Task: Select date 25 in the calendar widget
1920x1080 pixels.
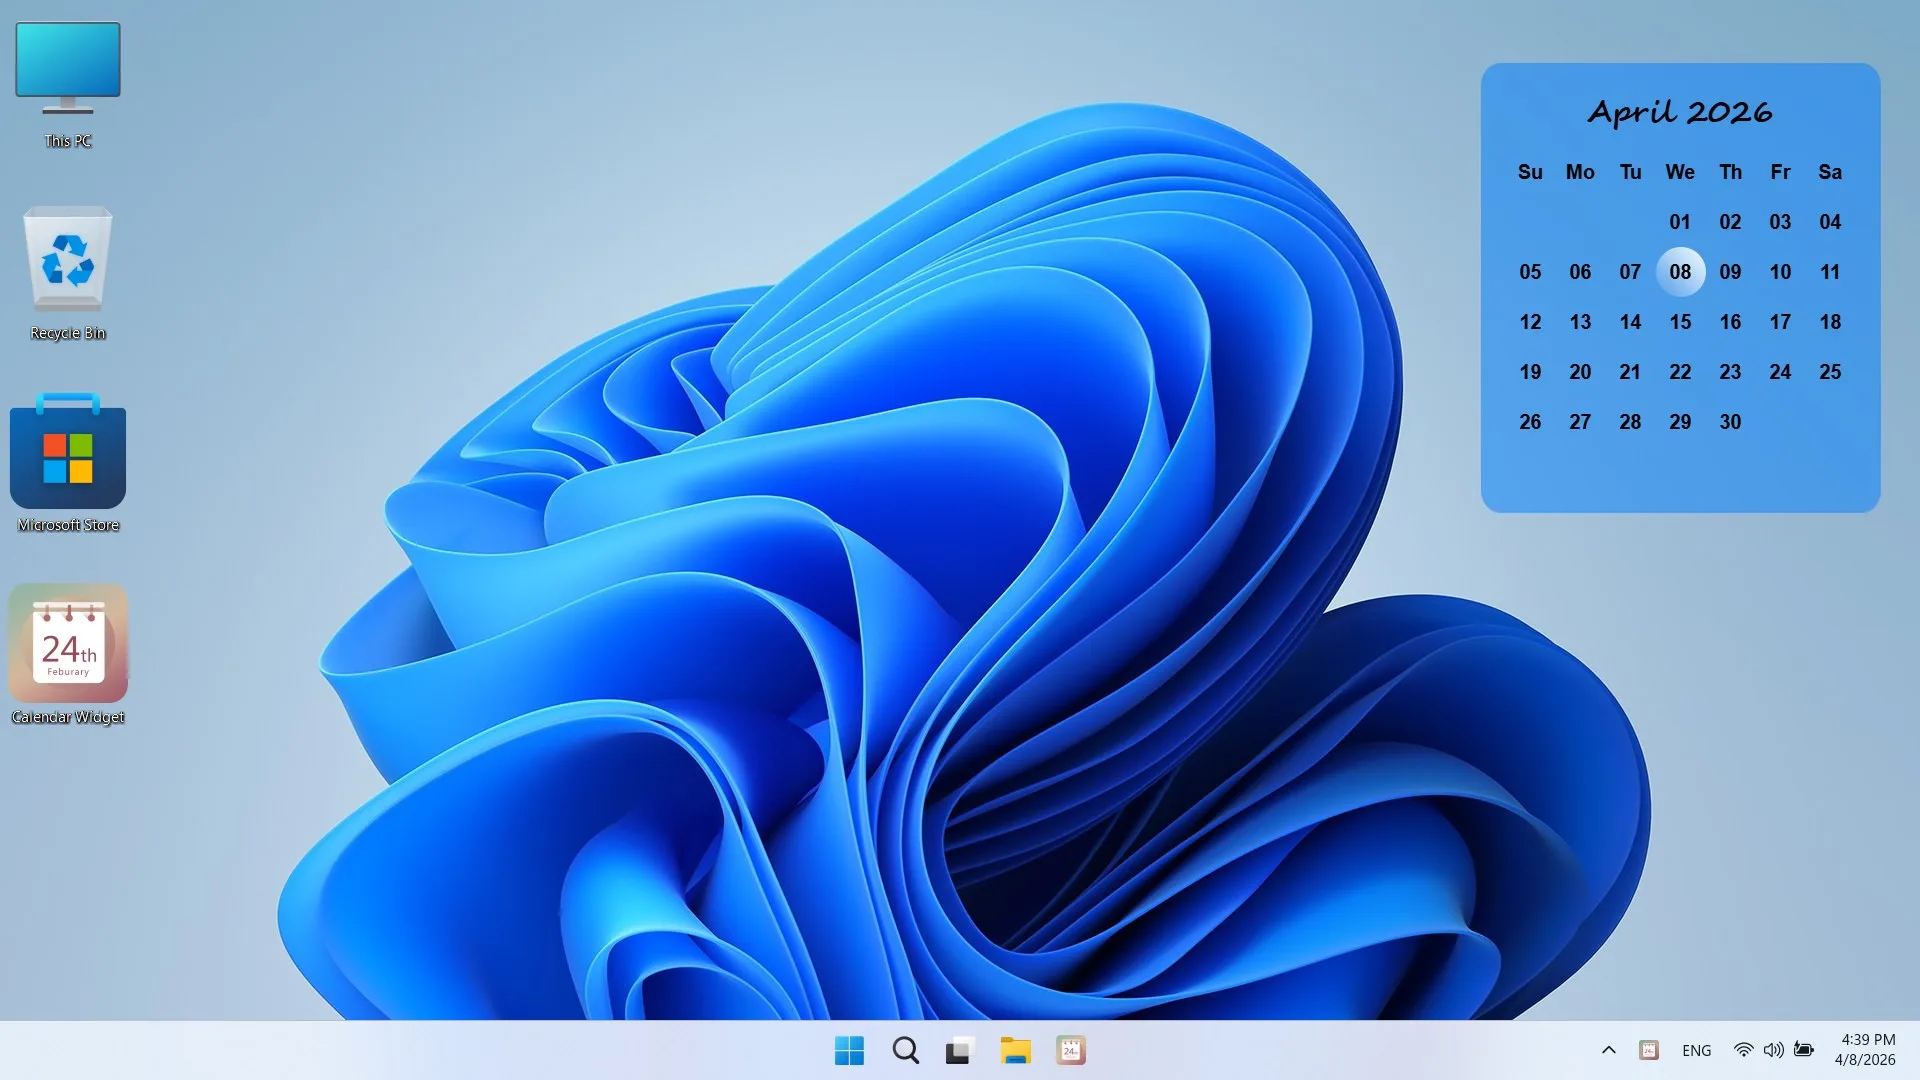Action: [x=1830, y=372]
